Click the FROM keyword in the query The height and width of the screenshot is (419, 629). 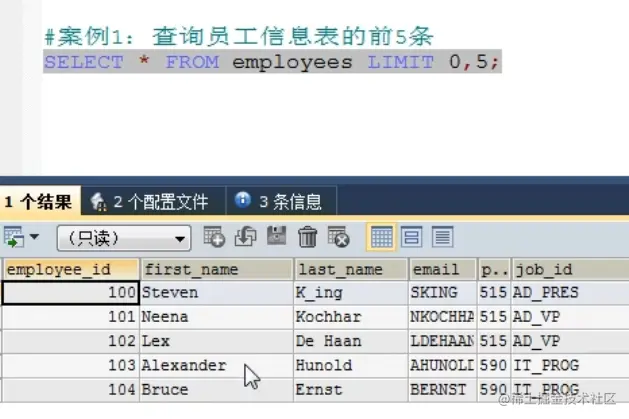[193, 62]
